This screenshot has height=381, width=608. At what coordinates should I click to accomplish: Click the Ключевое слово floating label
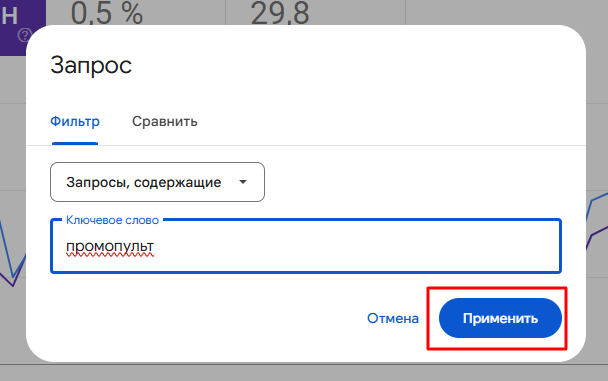[112, 220]
